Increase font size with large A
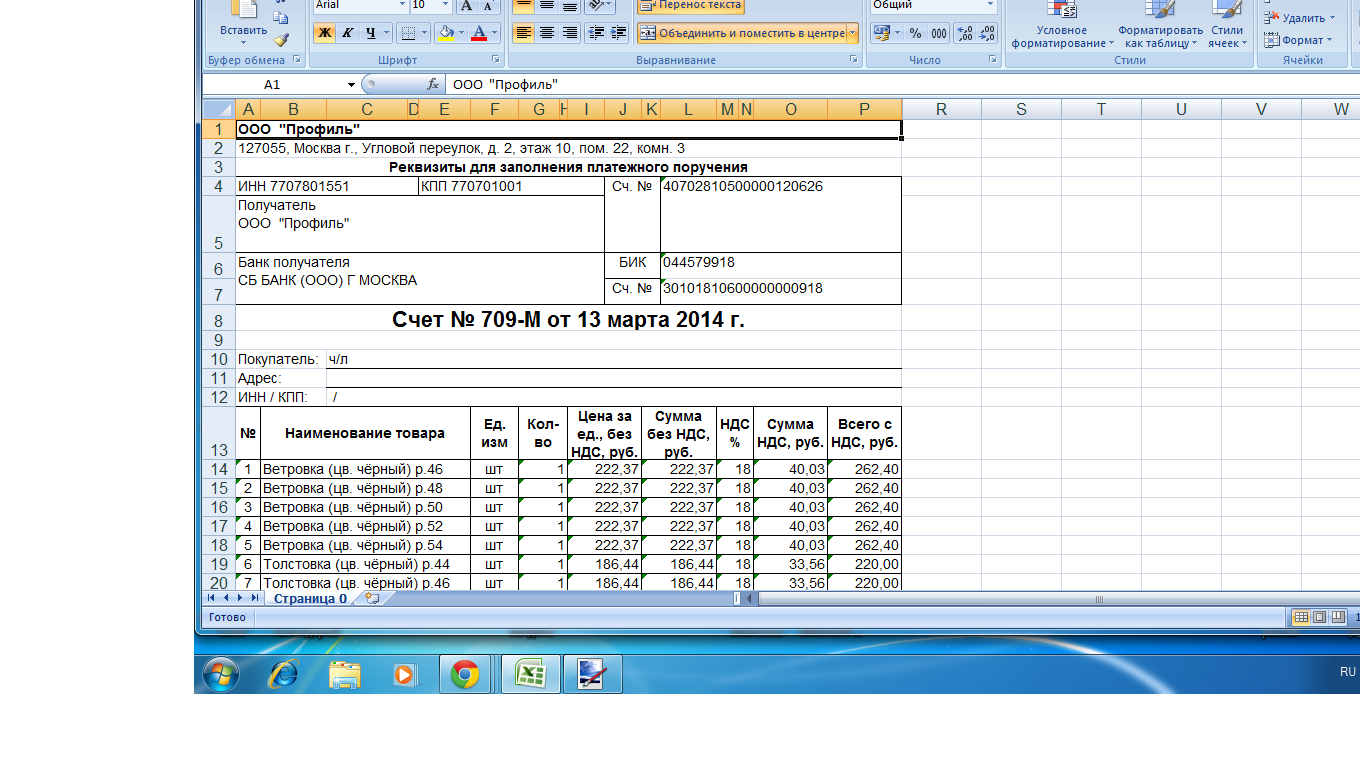This screenshot has width=1360, height=768. (466, 6)
